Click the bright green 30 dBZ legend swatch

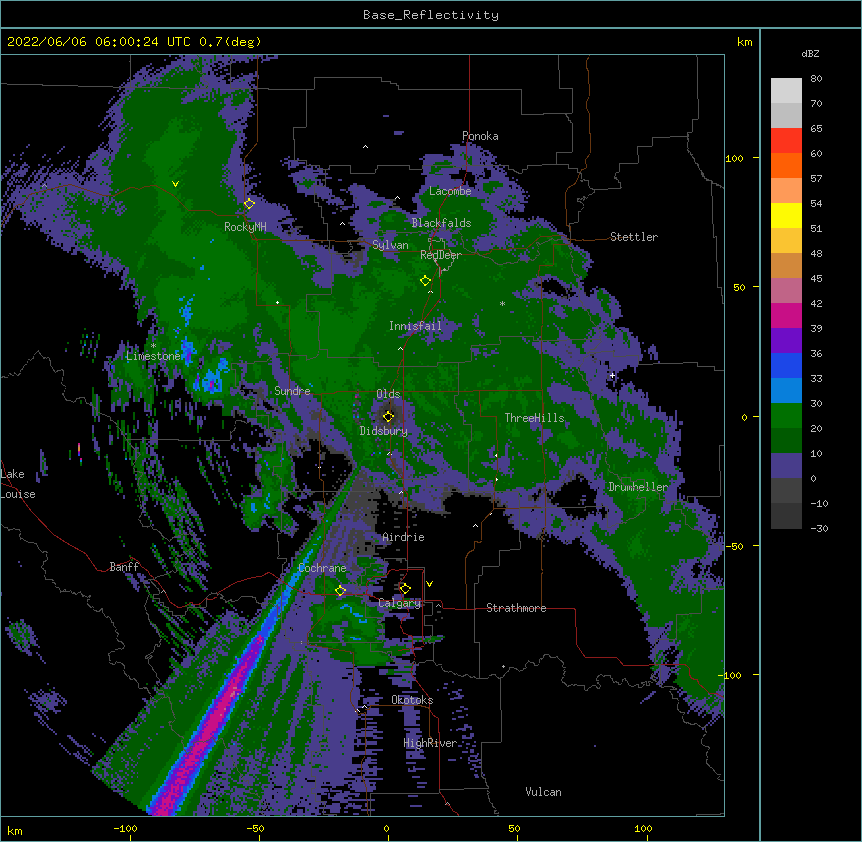point(786,416)
